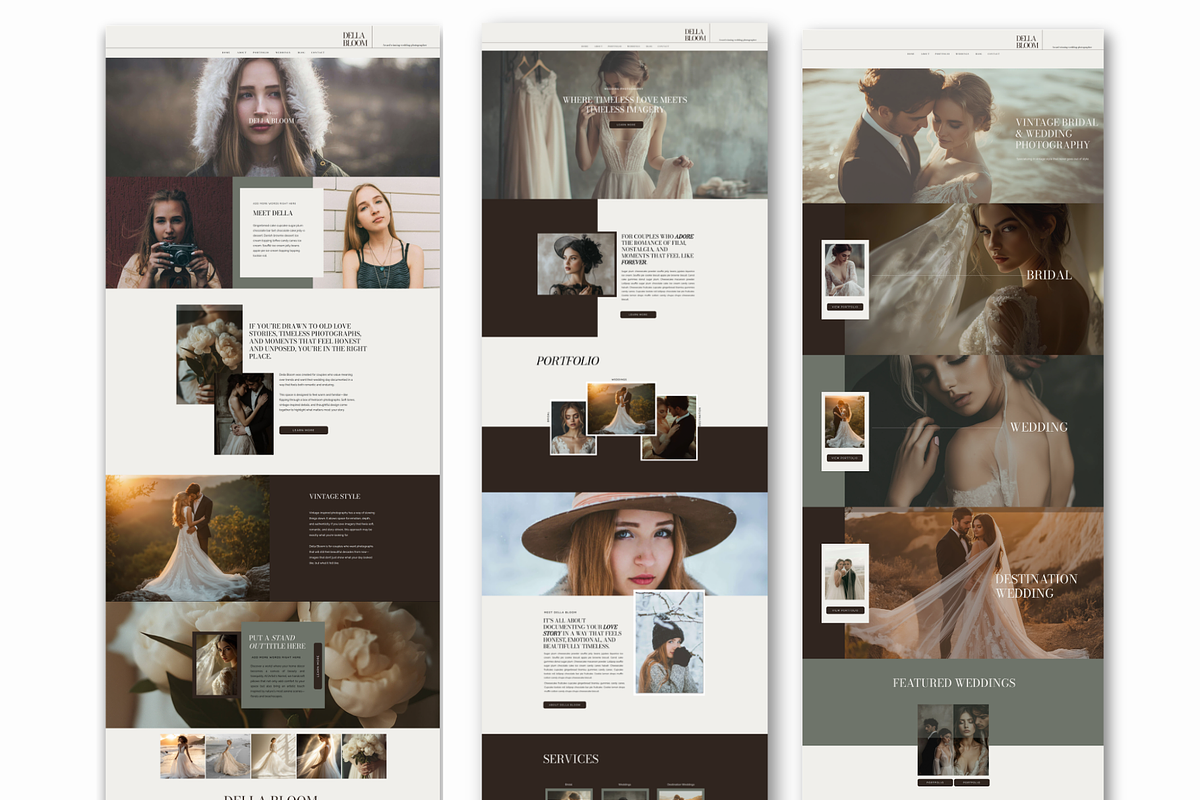Open Contact in left mockup's navigation bar
1200x800 pixels.
[x=318, y=52]
